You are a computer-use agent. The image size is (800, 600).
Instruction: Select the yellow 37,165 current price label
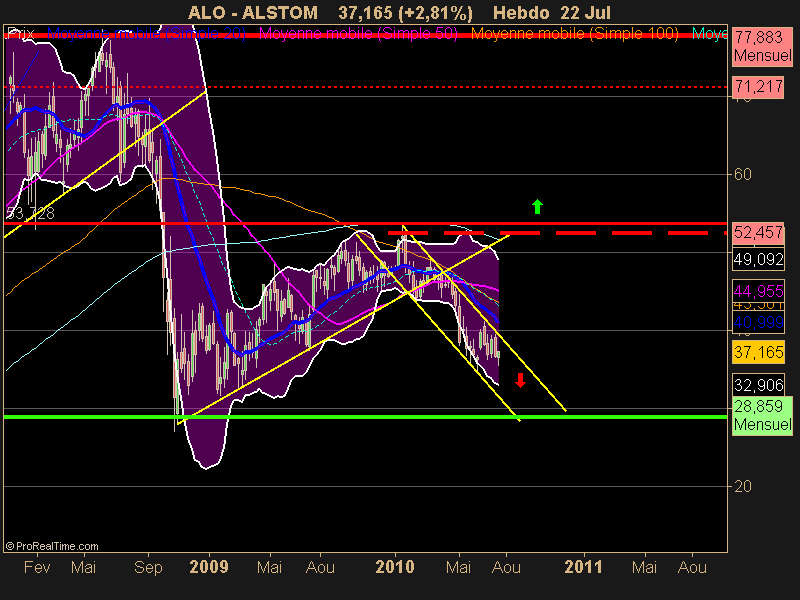click(x=758, y=352)
